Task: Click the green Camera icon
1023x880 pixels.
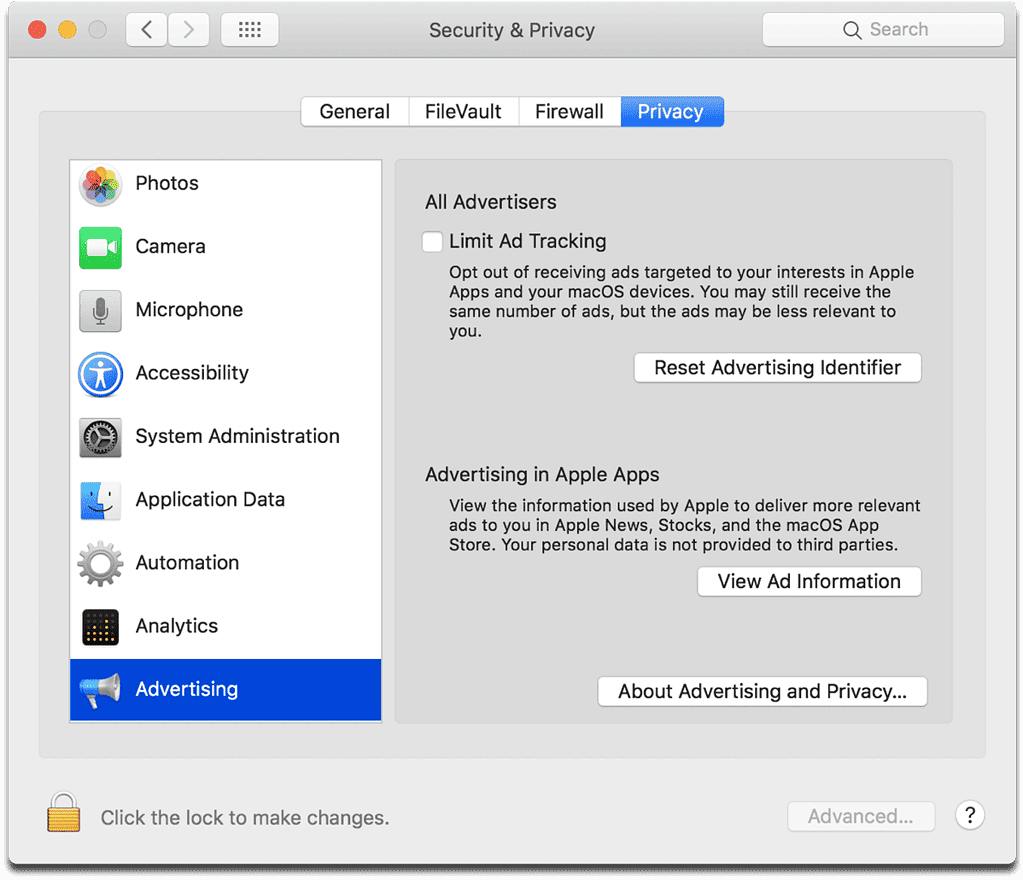Action: (100, 247)
